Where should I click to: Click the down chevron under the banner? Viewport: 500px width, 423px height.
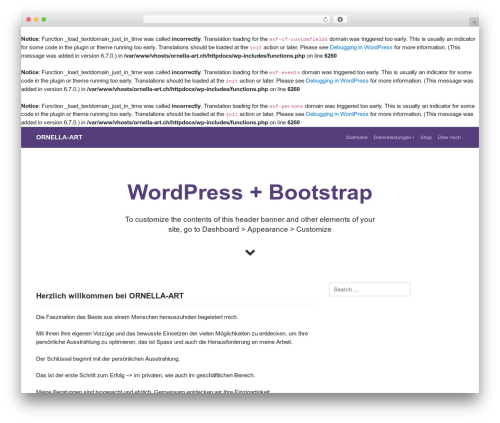[x=250, y=253]
